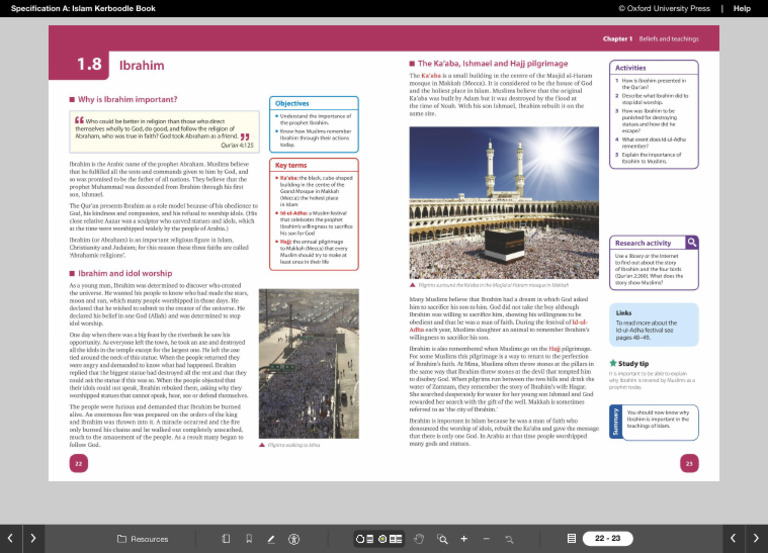Select the pen annotation tool
This screenshot has width=768, height=553.
coord(271,539)
